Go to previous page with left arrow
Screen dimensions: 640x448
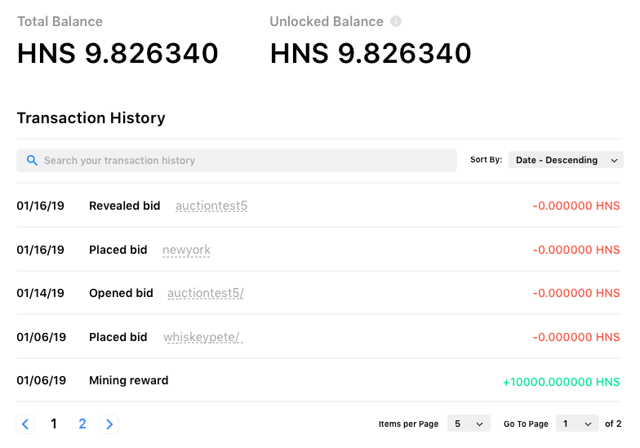[25, 424]
